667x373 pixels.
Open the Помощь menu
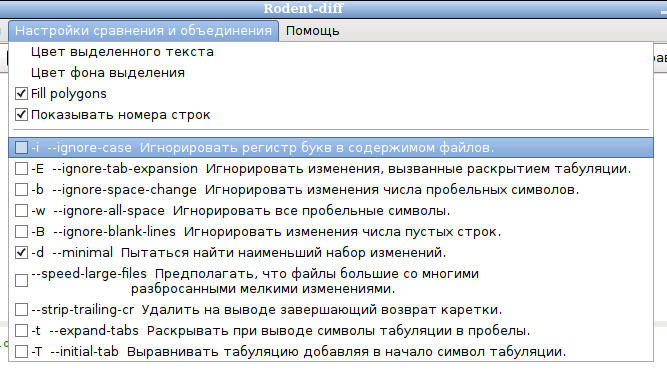point(312,31)
